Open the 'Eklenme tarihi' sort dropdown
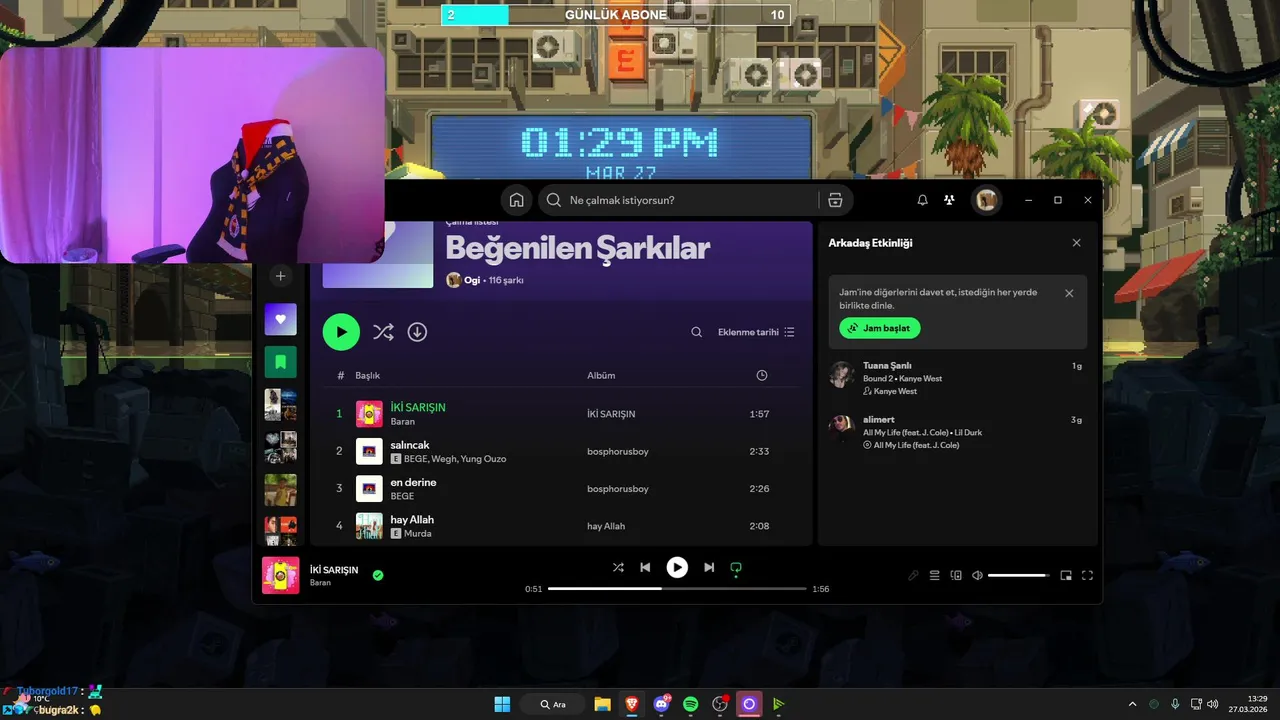This screenshot has width=1280, height=720. (x=756, y=332)
